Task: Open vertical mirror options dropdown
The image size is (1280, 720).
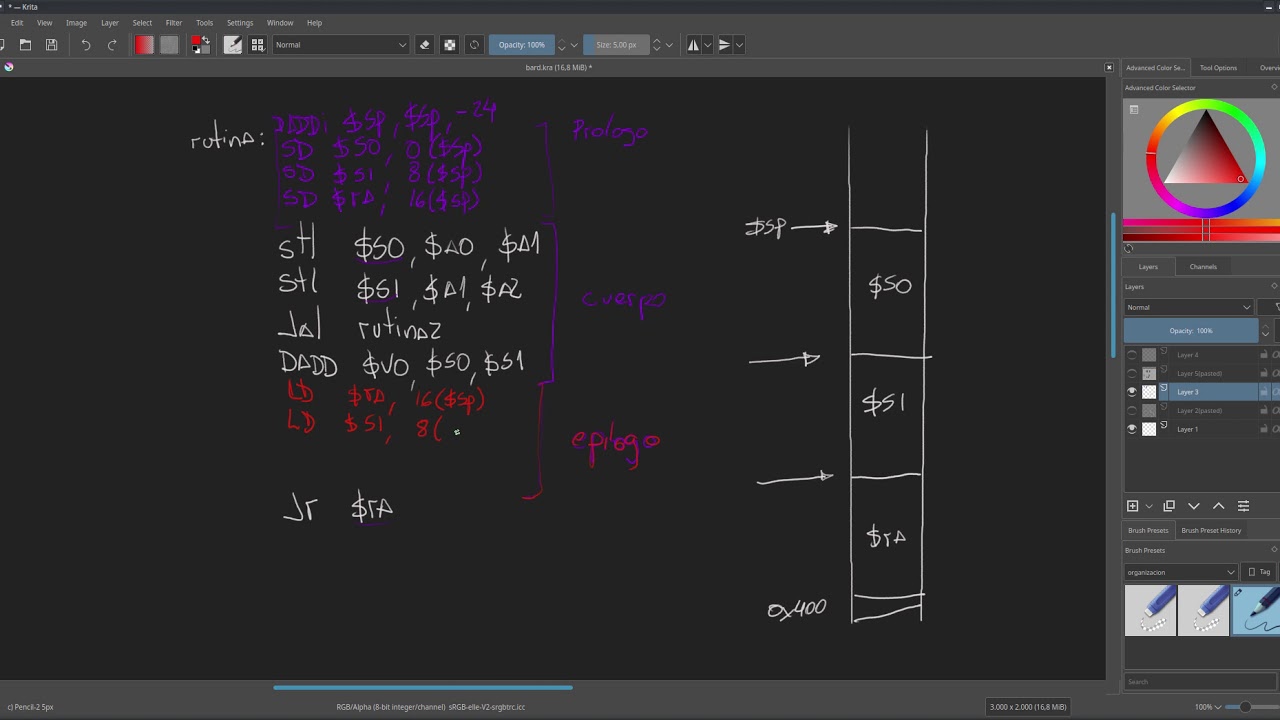Action: point(739,44)
